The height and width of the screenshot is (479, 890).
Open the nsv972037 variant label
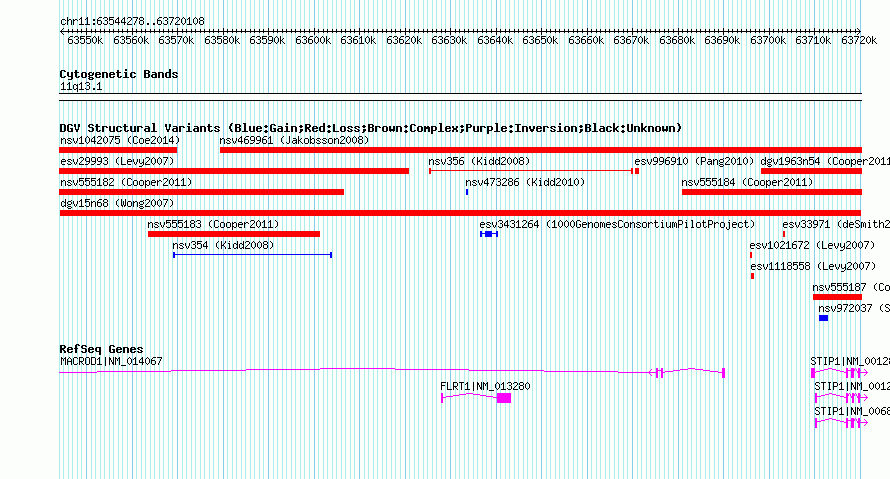(x=854, y=309)
